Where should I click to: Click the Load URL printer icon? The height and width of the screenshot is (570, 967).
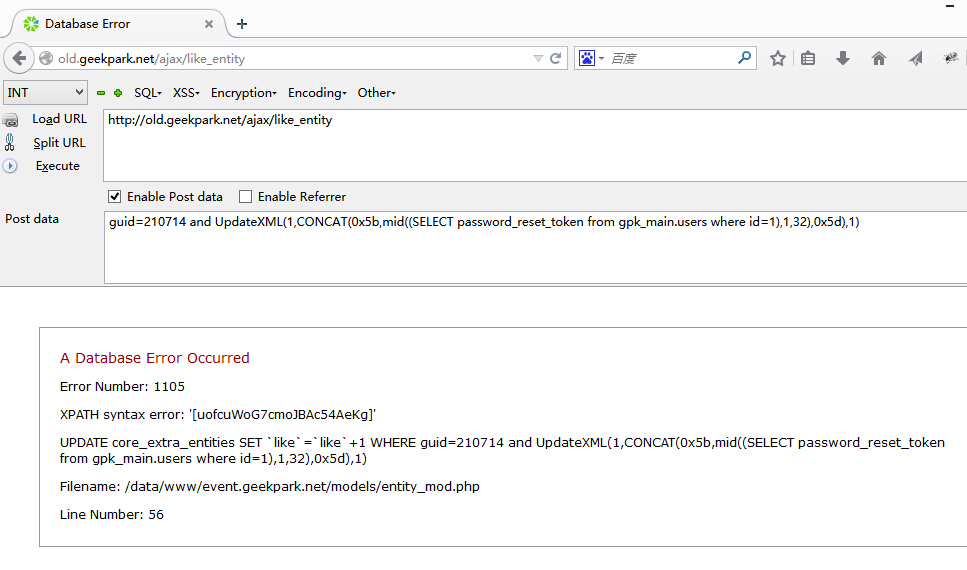point(10,120)
